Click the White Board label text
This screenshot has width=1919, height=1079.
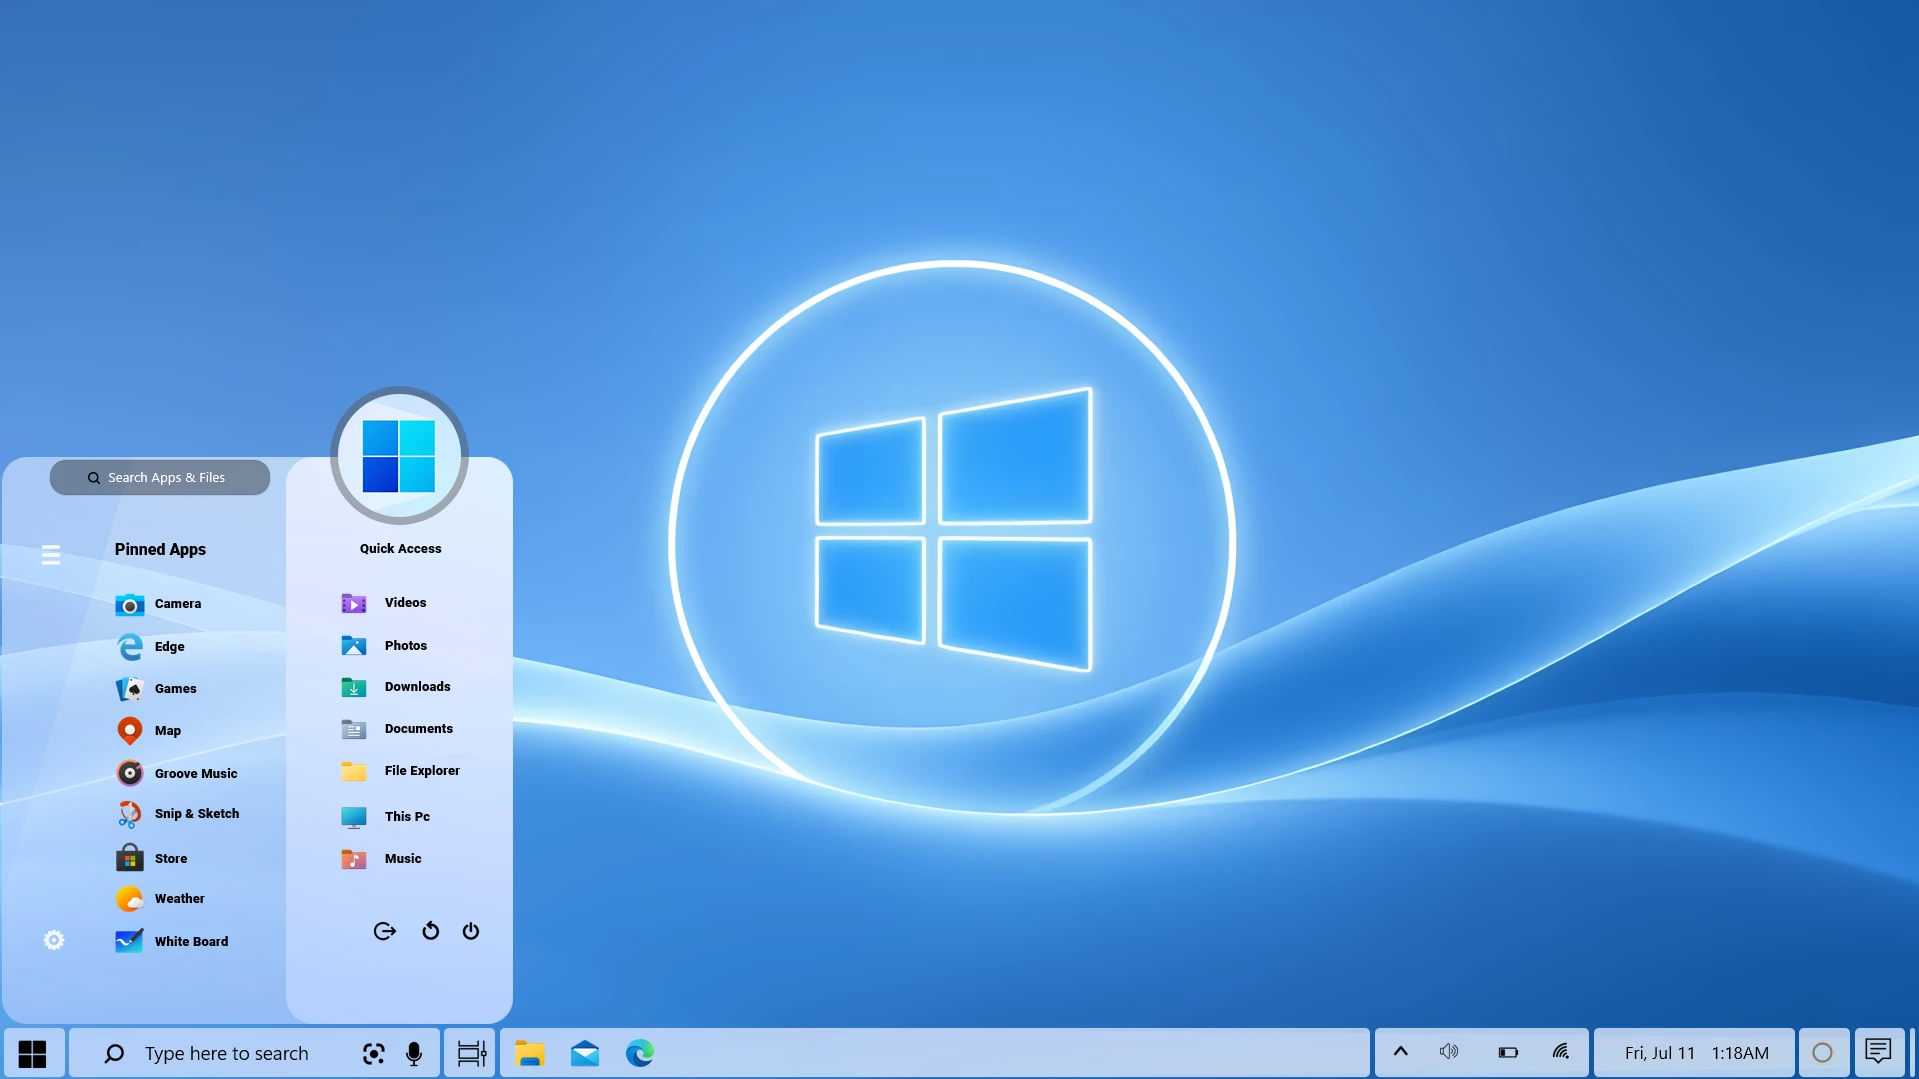(192, 942)
